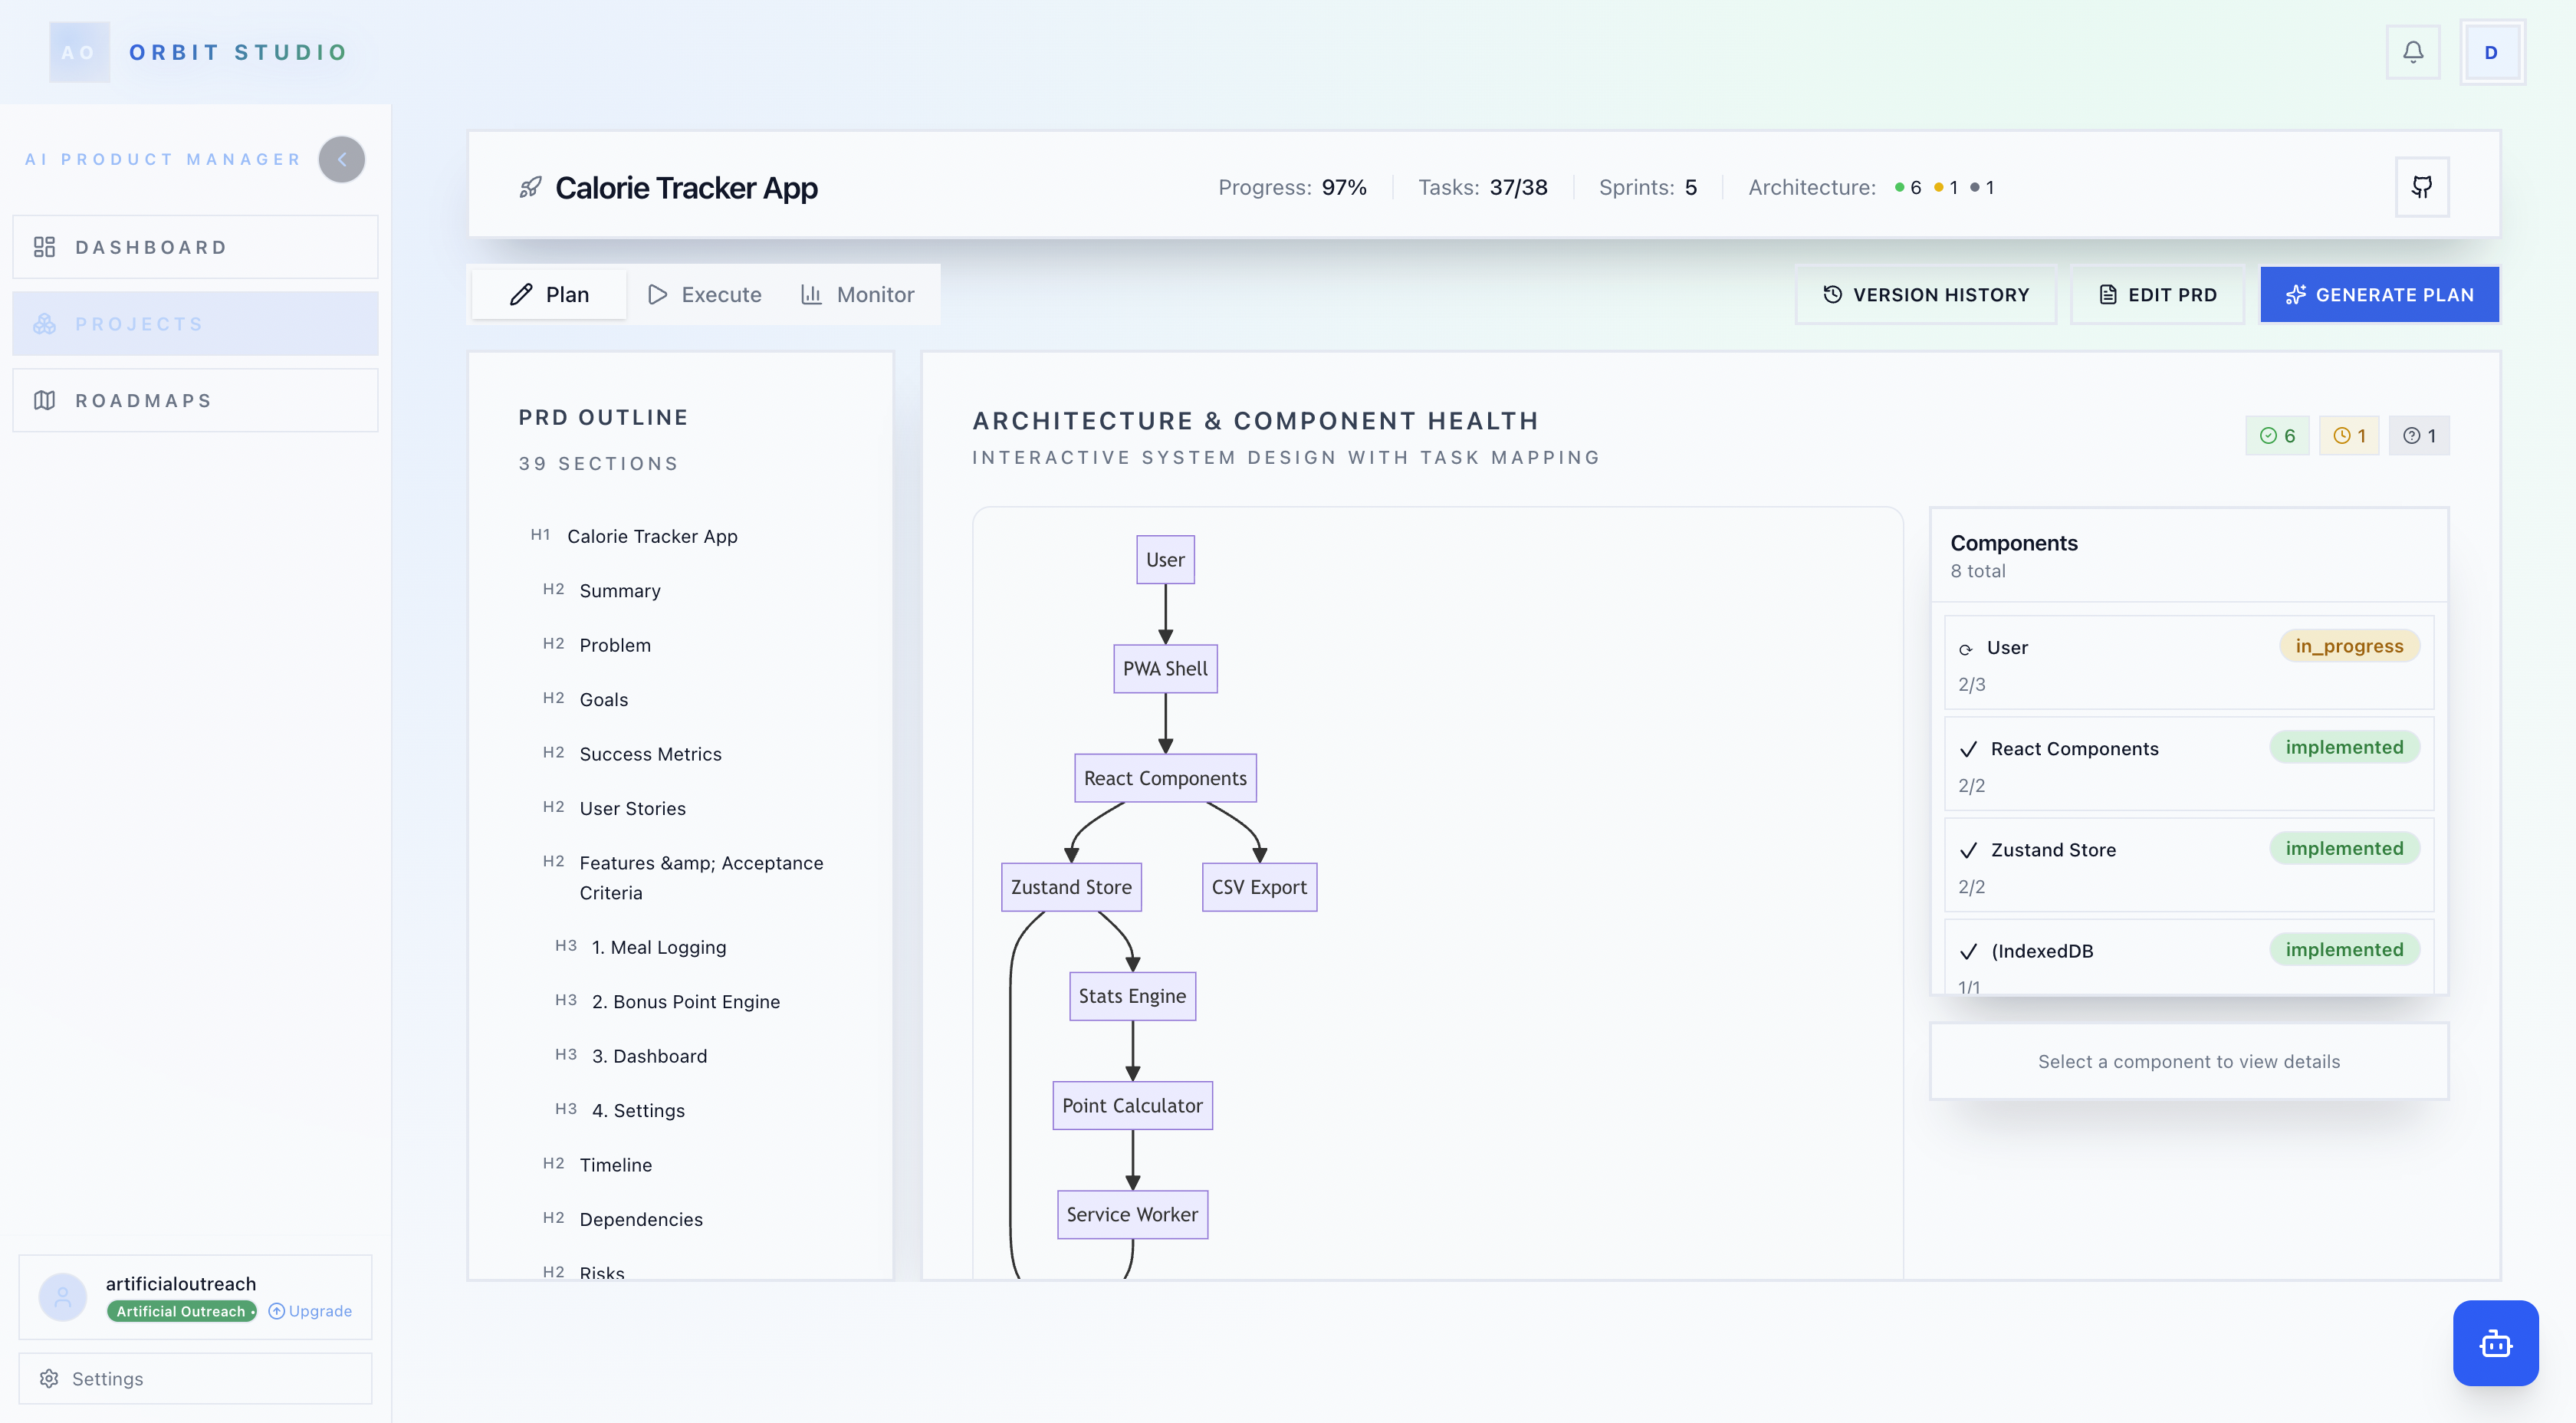Open the GitHub icon in the project header
2576x1423 pixels.
click(x=2421, y=186)
